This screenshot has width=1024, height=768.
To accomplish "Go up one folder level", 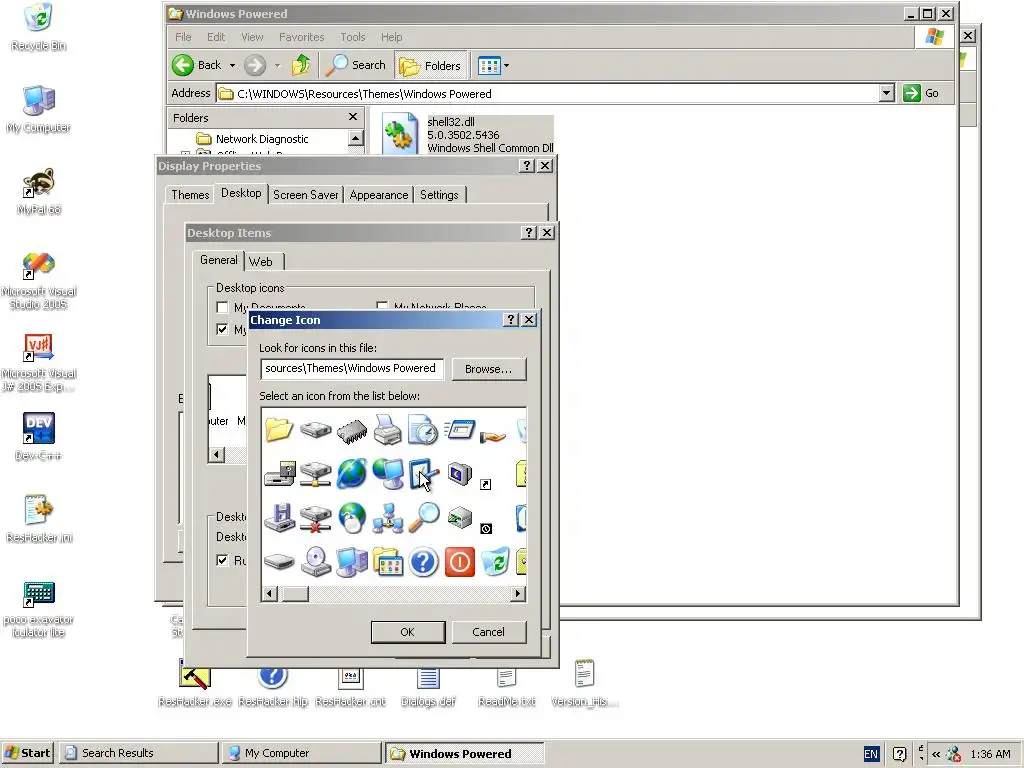I will 301,65.
